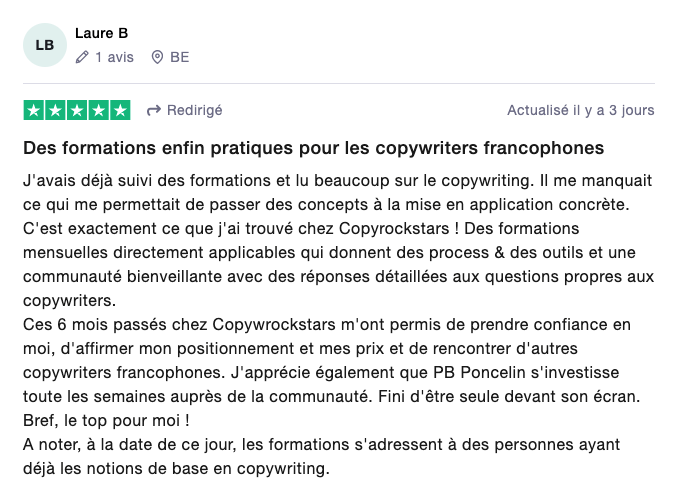678x486 pixels.
Task: Click the second green rating star
Action: click(55, 110)
